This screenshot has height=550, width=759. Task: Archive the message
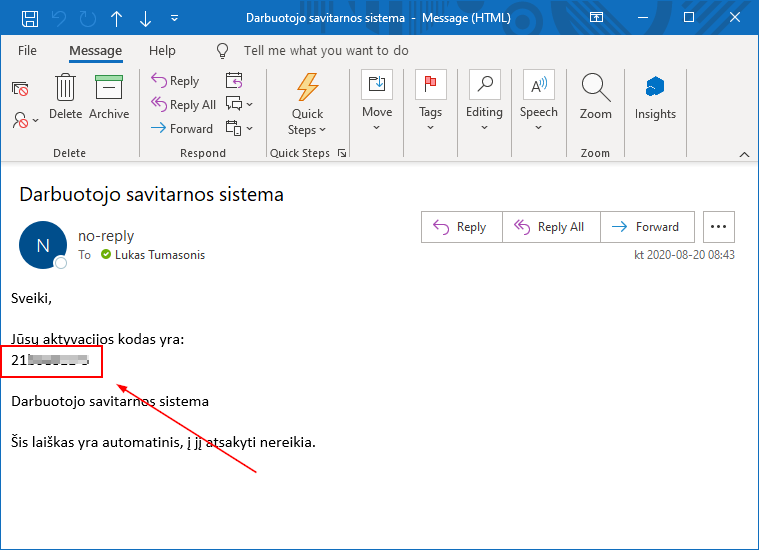(109, 98)
